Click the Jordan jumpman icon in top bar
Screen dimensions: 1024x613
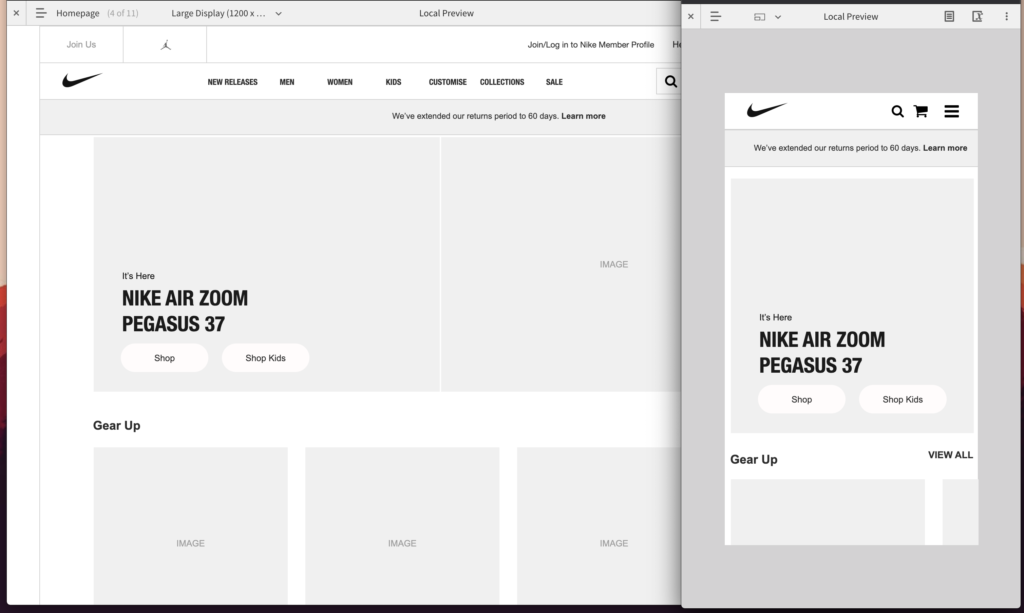click(x=165, y=45)
